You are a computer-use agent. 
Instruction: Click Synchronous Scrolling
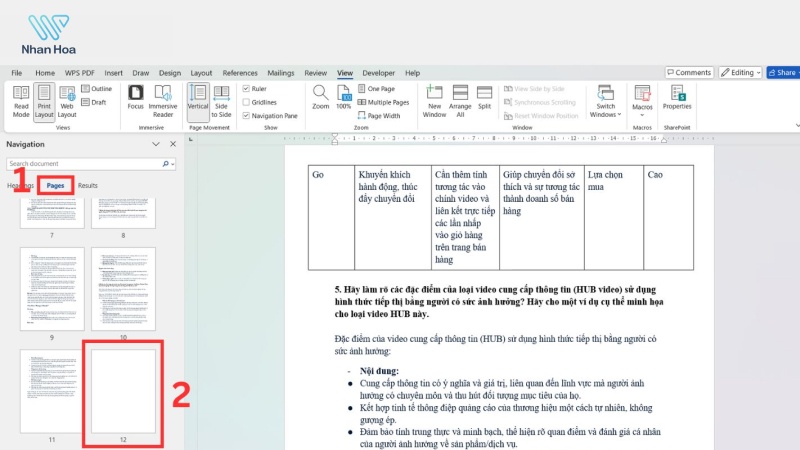540,102
